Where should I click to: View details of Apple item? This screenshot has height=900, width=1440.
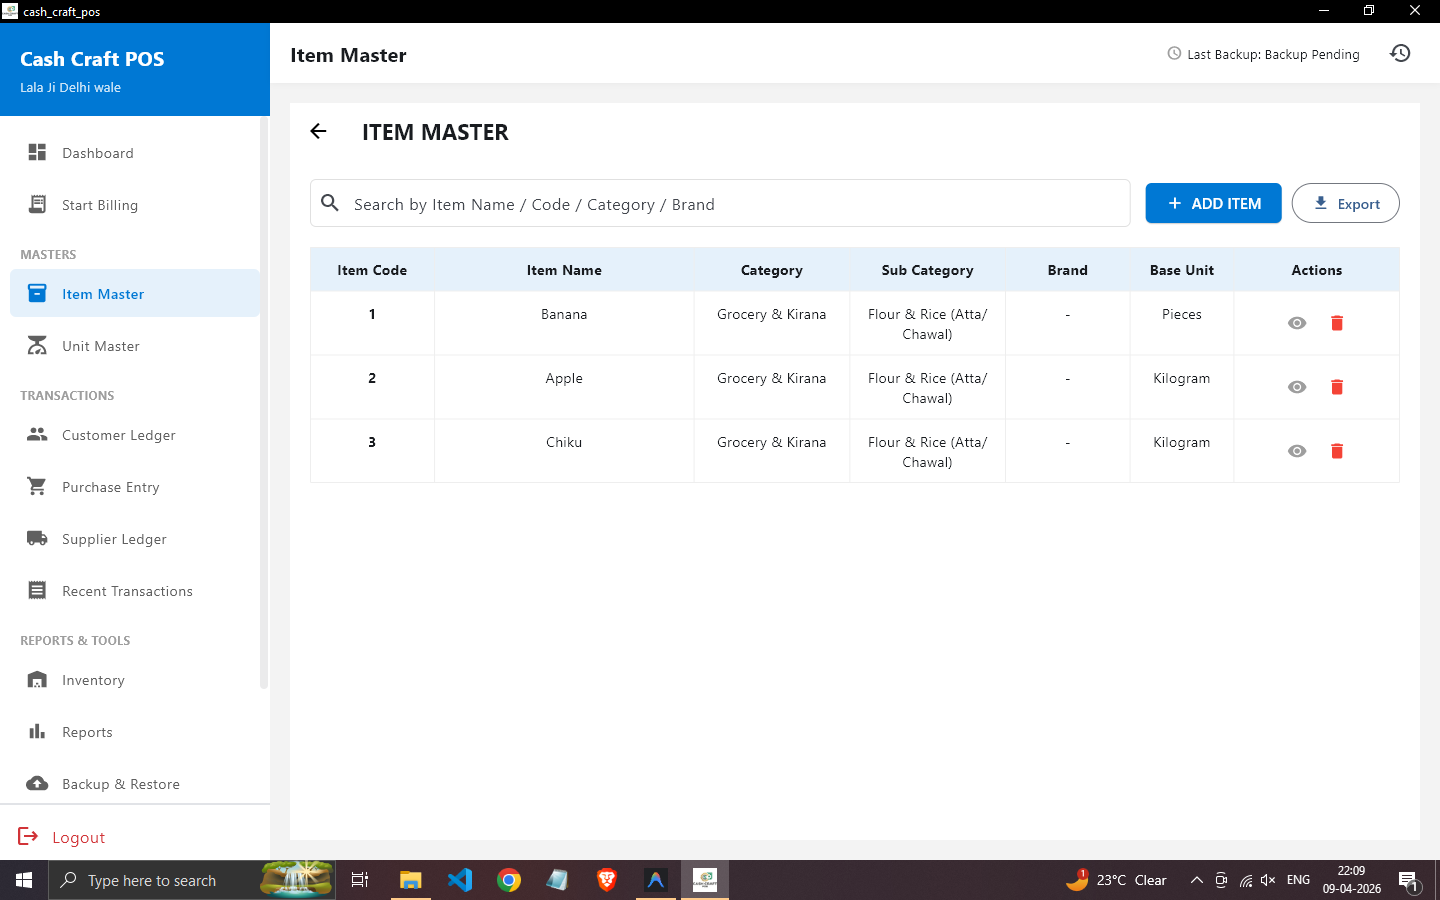click(1297, 387)
